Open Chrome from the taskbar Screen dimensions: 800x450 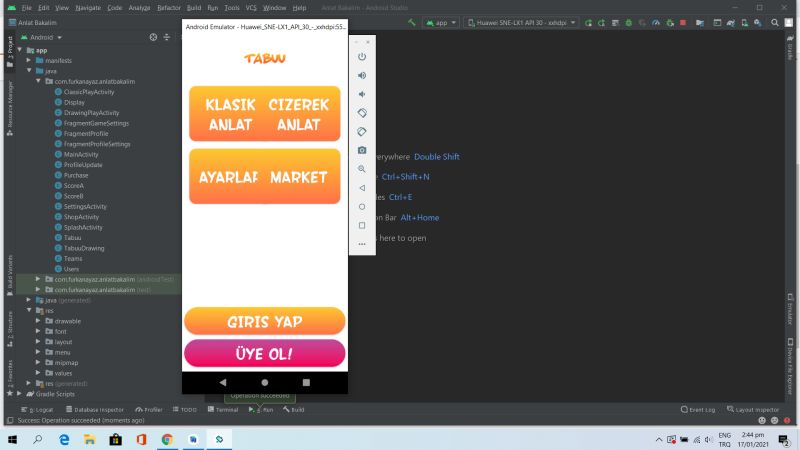(167, 439)
